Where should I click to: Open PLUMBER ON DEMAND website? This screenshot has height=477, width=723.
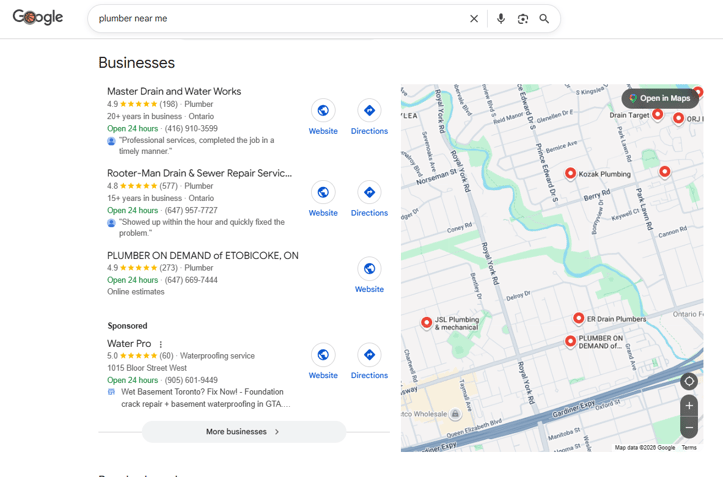tap(369, 275)
